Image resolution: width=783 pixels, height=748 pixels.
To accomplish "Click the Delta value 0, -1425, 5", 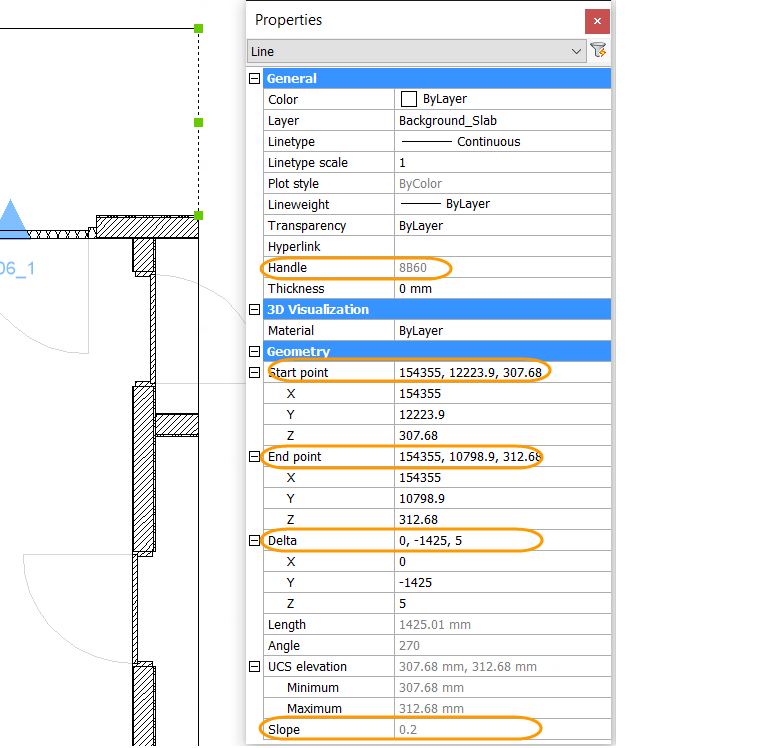I will click(x=430, y=540).
